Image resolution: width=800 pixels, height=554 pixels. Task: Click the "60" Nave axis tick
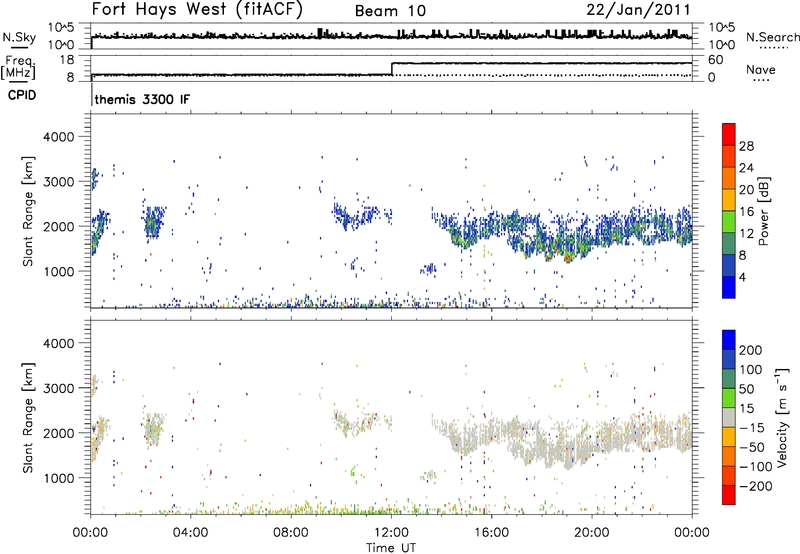[x=716, y=60]
